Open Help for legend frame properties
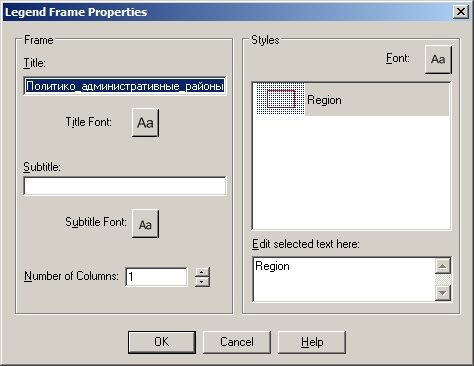474x366 pixels. coord(312,342)
